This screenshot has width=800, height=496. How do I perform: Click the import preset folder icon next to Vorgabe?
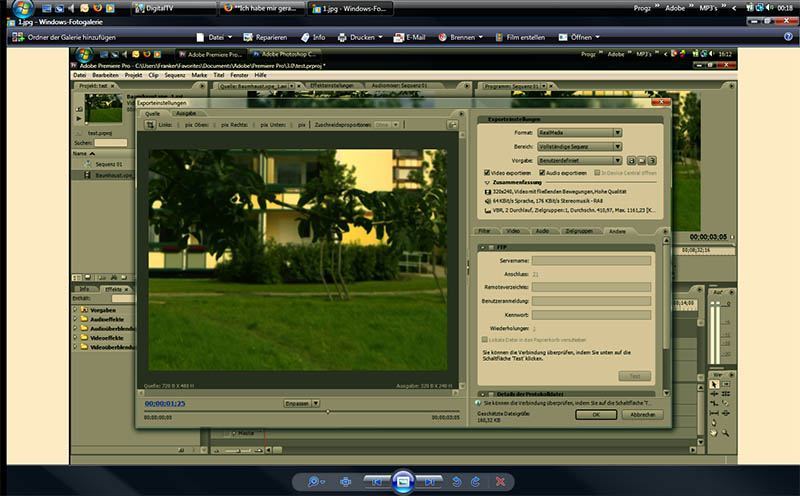pos(641,160)
